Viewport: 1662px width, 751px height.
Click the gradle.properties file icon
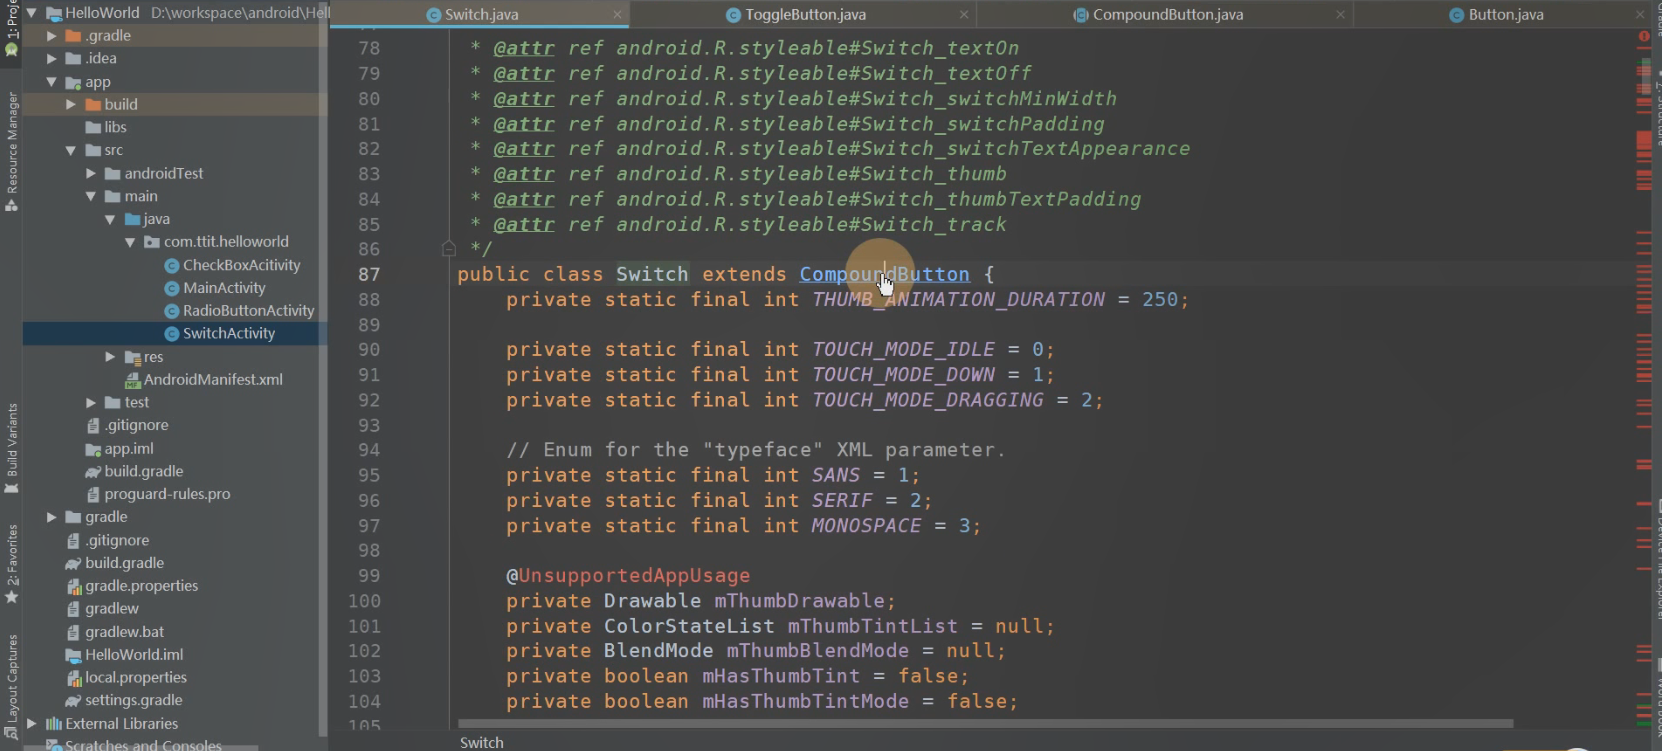click(x=73, y=586)
